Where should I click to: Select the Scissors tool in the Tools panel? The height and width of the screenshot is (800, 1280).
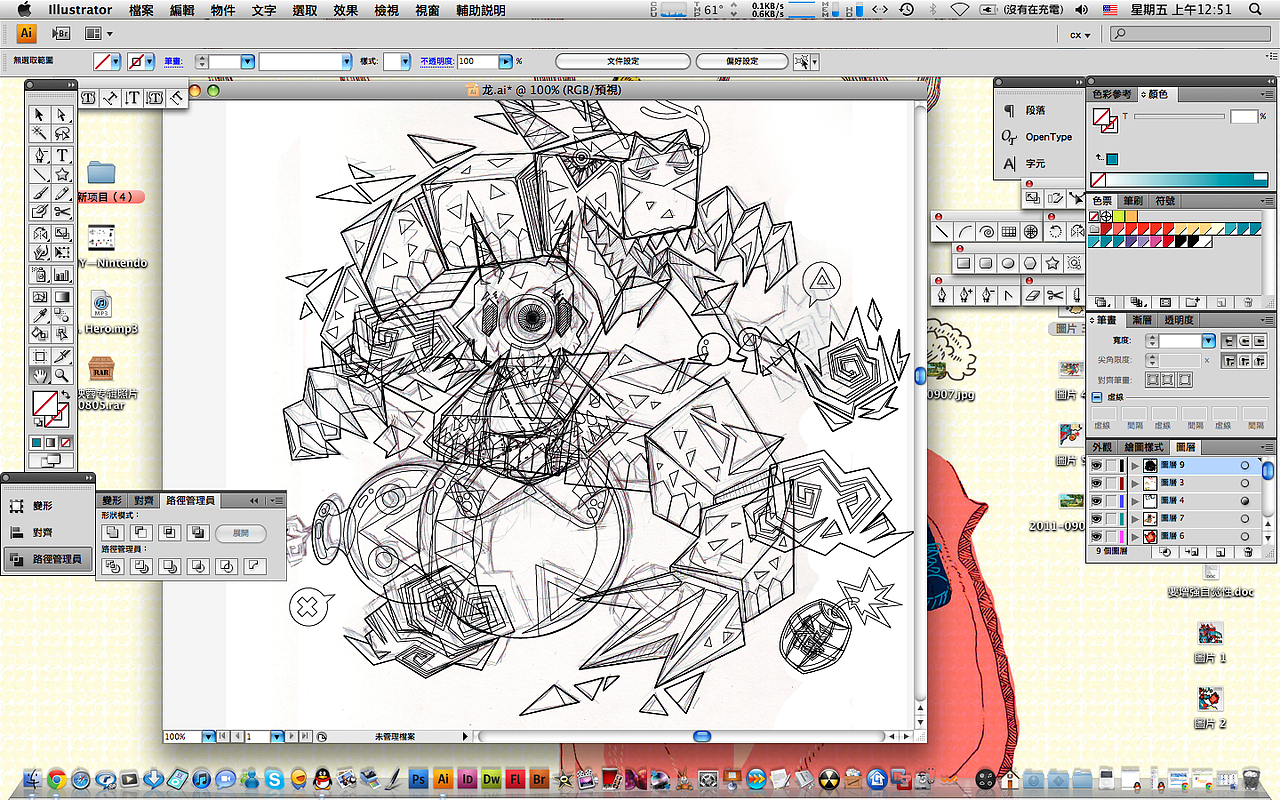click(x=62, y=212)
